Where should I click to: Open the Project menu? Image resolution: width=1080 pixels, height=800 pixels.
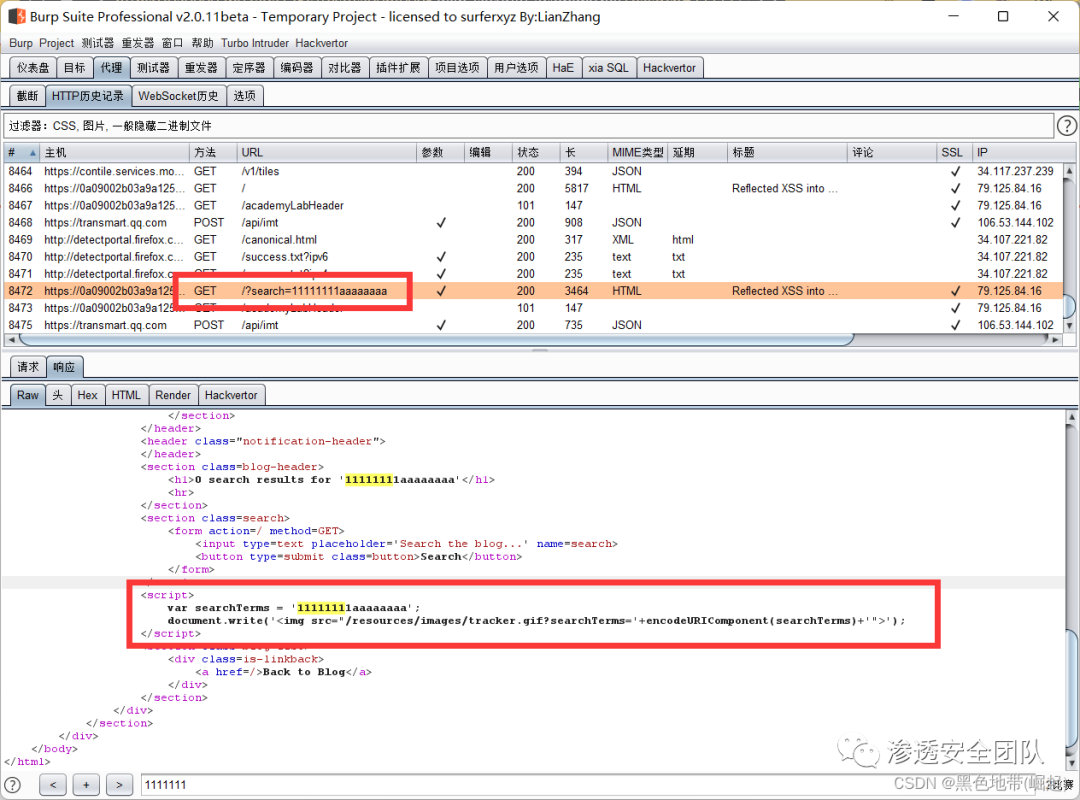coord(56,43)
